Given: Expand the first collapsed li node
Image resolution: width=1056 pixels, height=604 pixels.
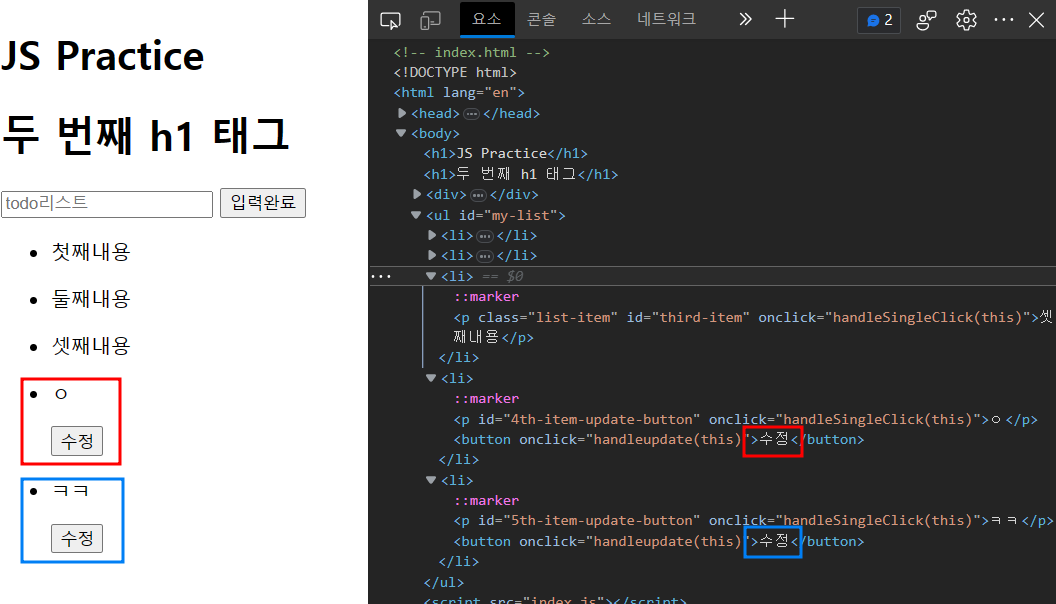Looking at the screenshot, I should (x=432, y=236).
